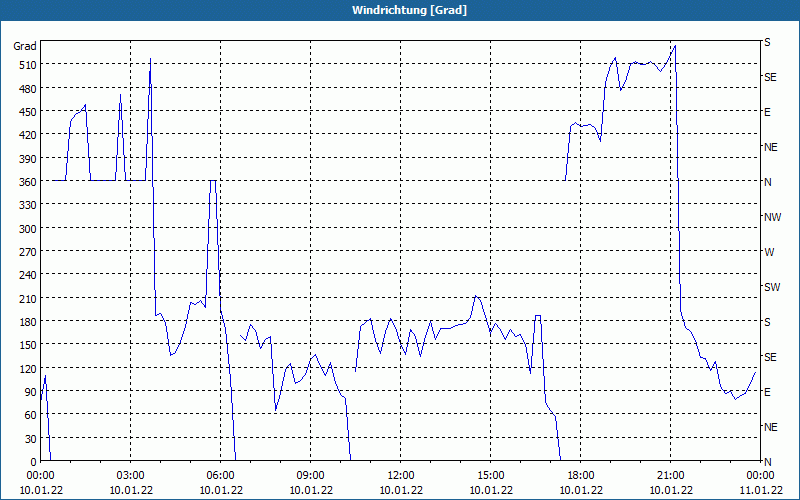Screen dimensions: 800x500
Task: Click the 300 y-axis value
Action: point(28,229)
